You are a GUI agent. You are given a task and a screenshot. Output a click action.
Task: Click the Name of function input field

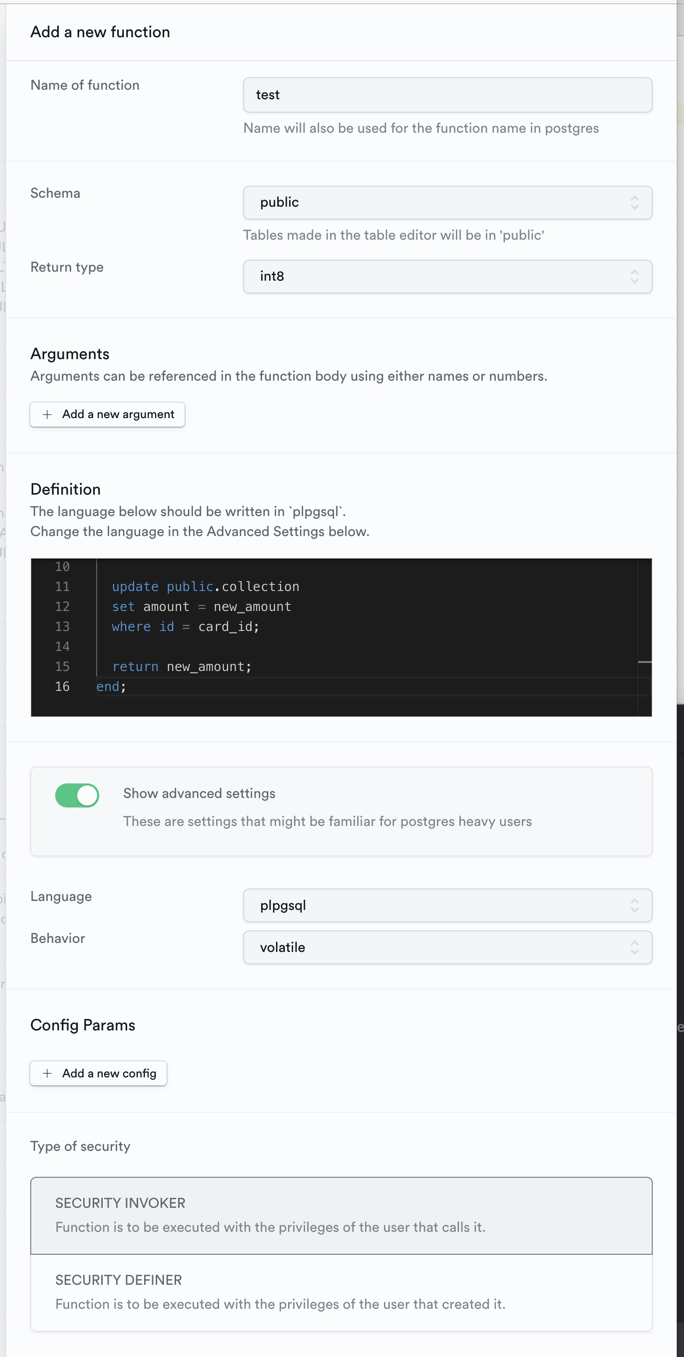[447, 95]
